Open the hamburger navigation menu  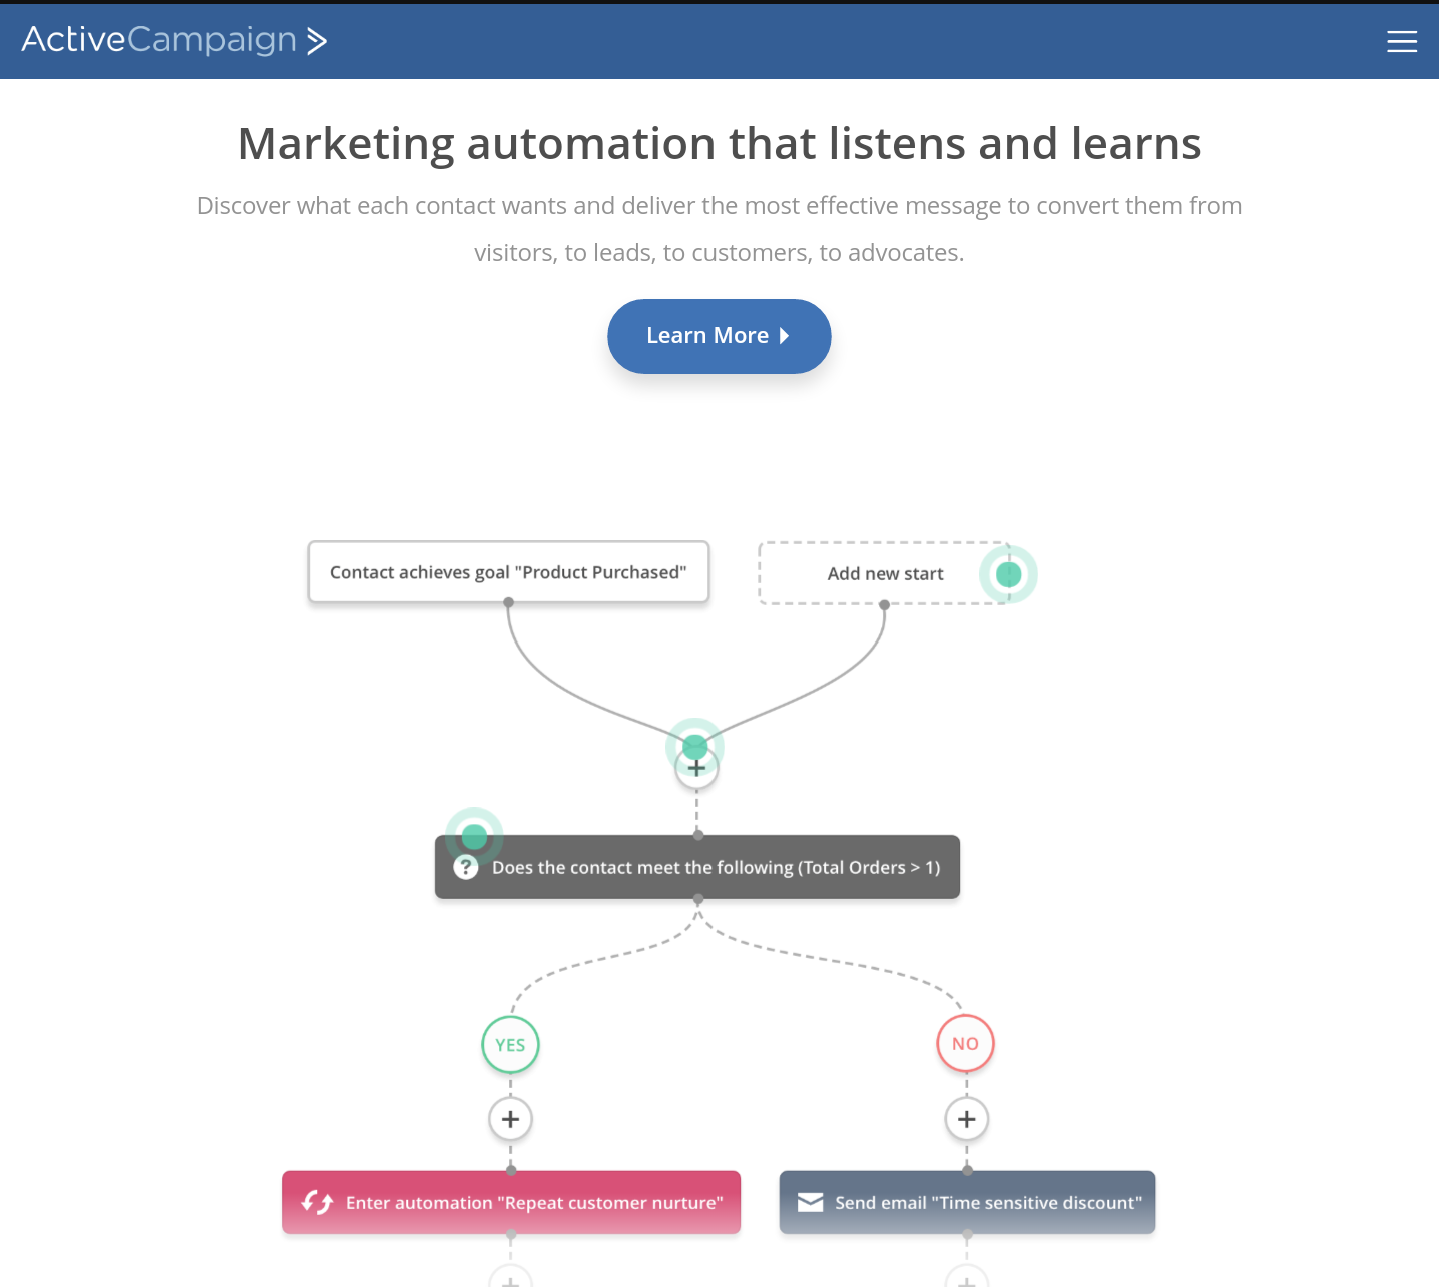click(x=1402, y=41)
